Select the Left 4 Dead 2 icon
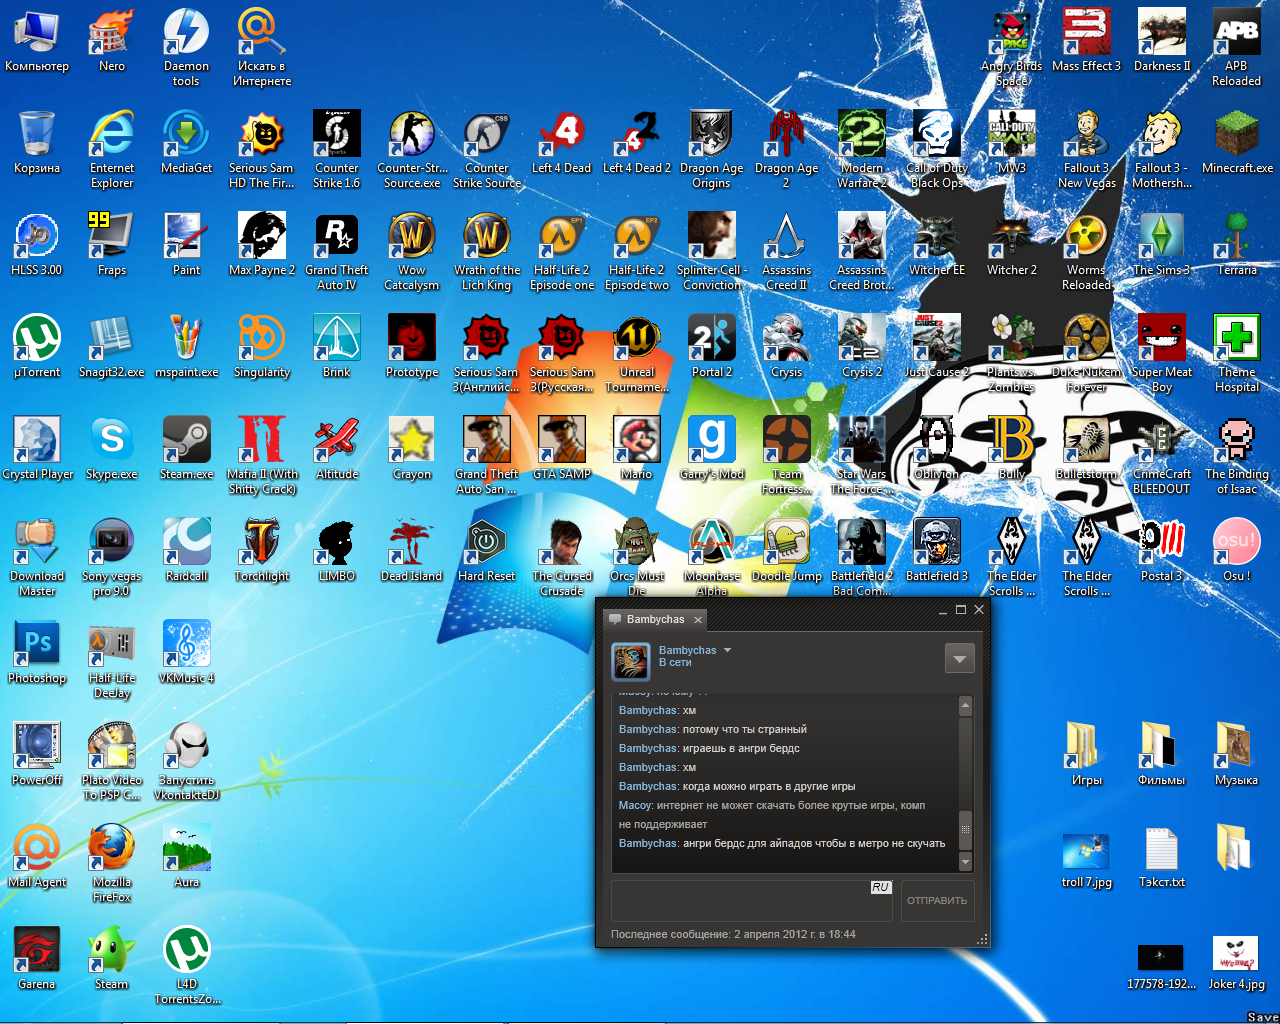 (x=636, y=142)
